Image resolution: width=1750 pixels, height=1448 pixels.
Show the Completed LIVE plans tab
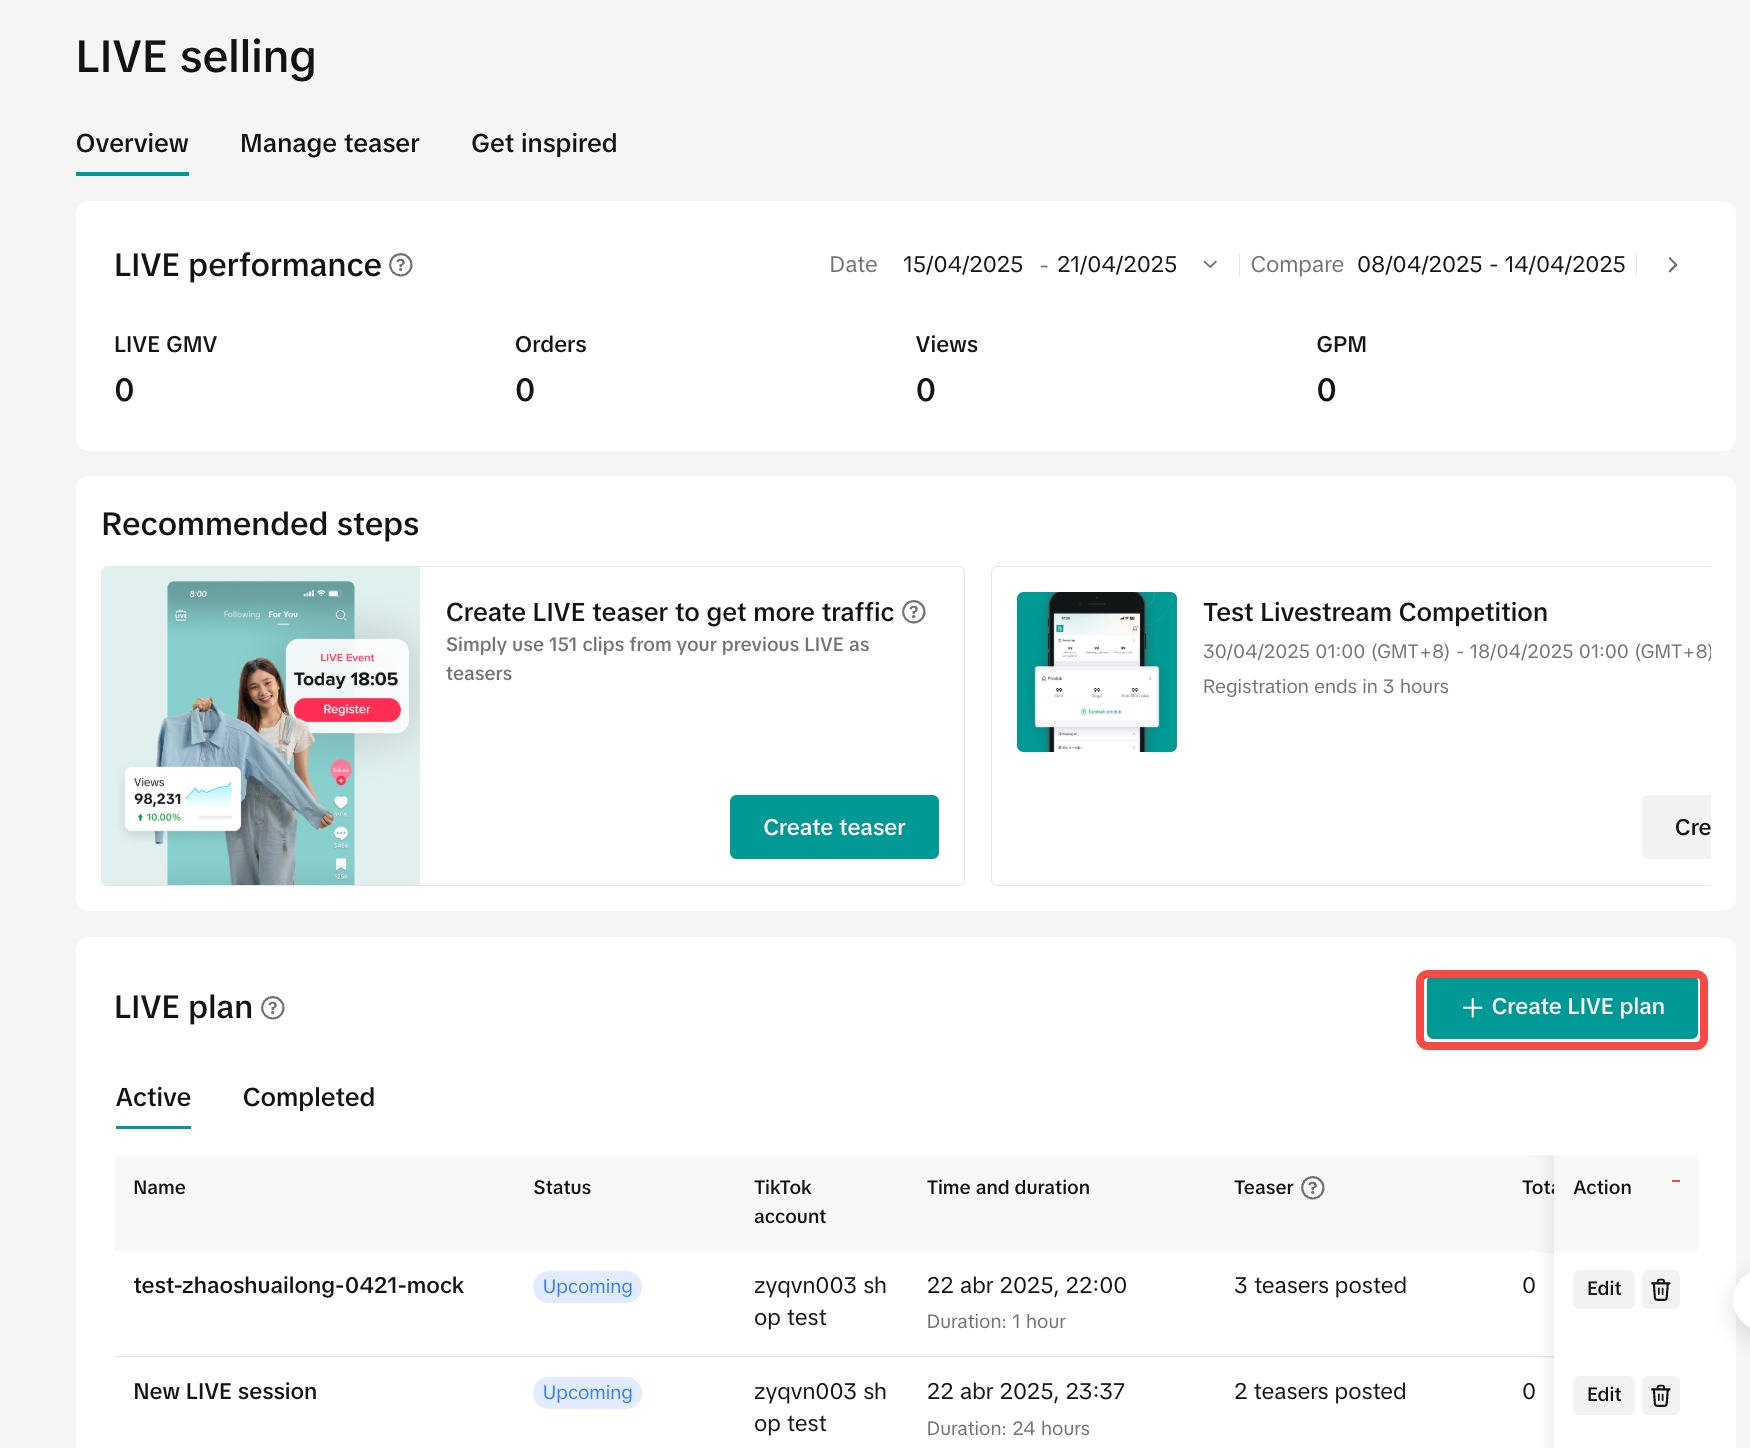point(308,1098)
